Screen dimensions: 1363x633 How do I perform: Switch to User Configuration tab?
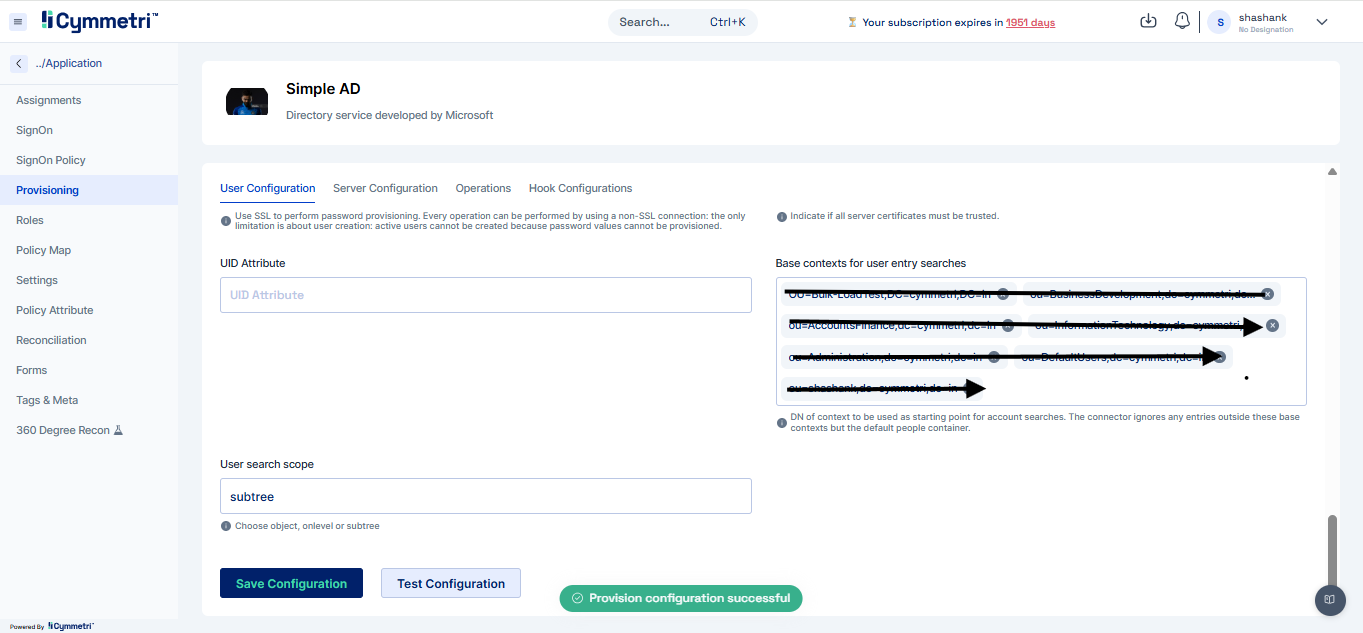pyautogui.click(x=268, y=188)
